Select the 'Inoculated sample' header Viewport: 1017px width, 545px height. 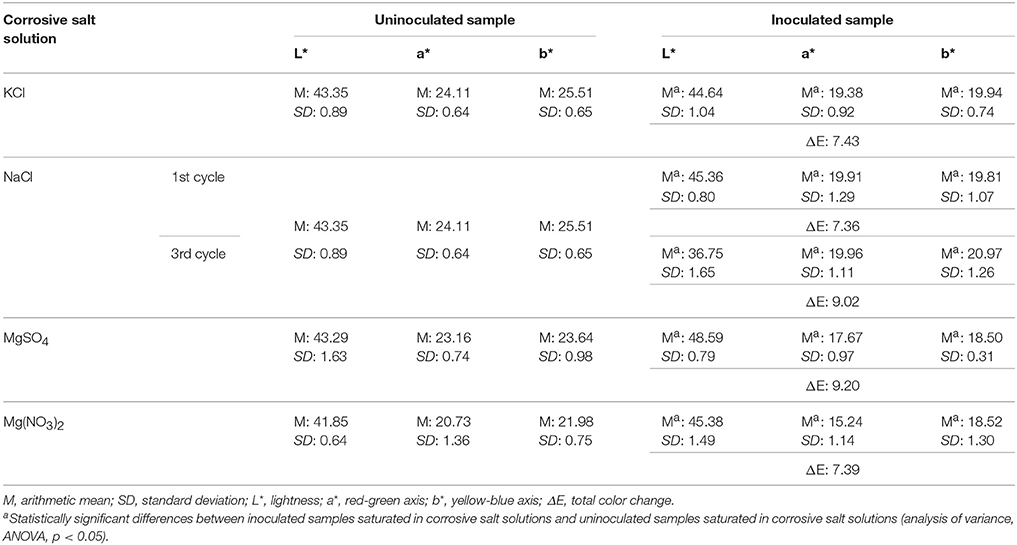click(x=821, y=18)
